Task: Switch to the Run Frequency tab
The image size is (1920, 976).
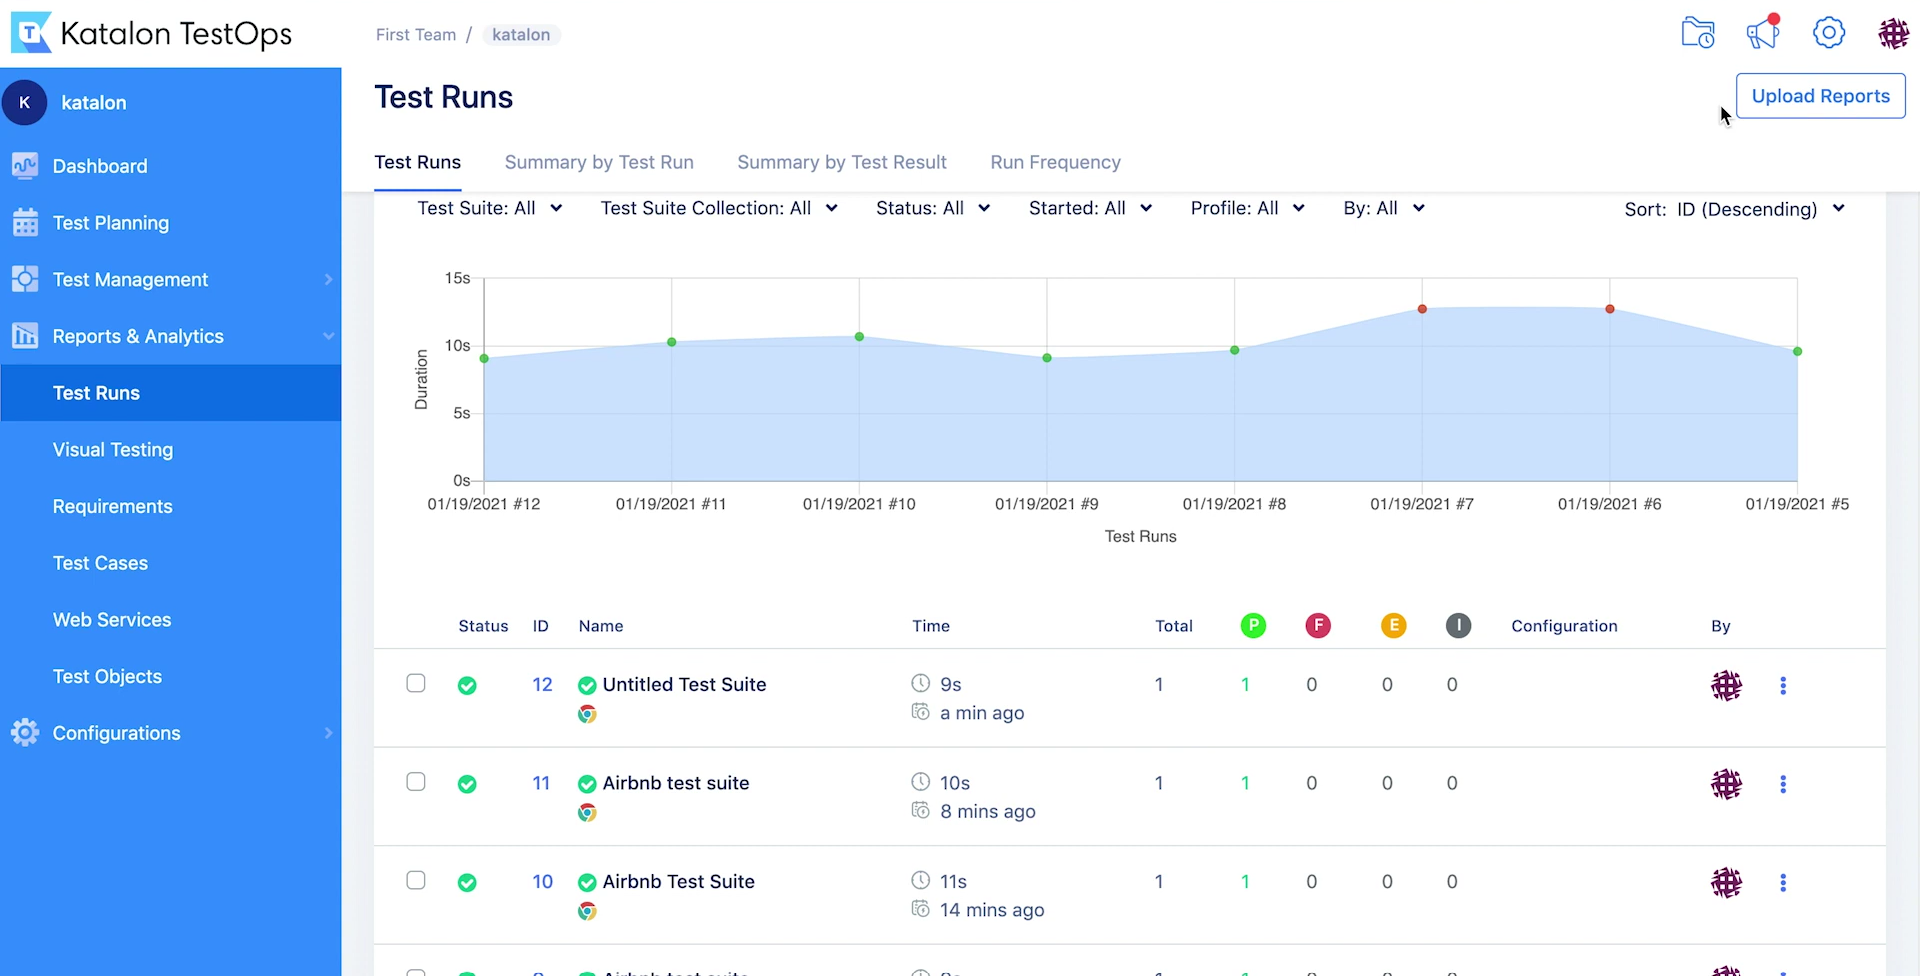Action: (1055, 162)
